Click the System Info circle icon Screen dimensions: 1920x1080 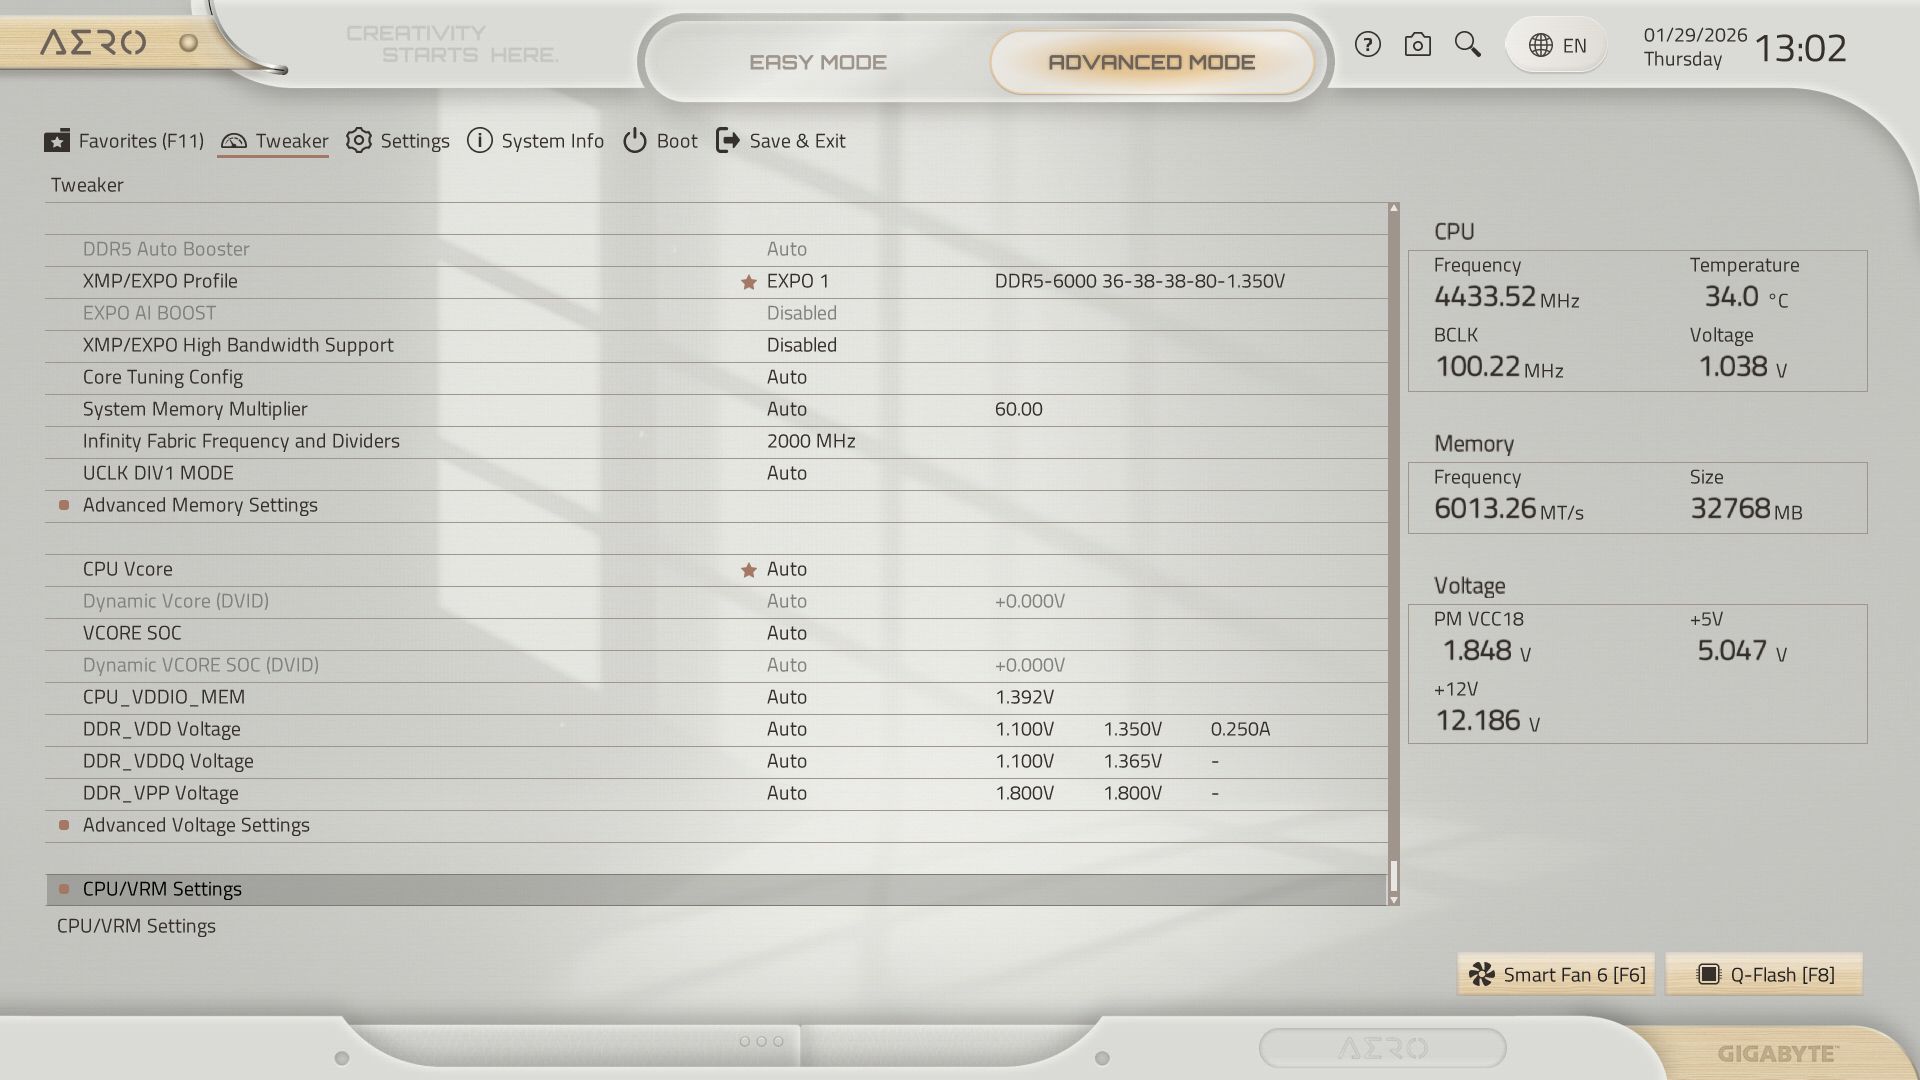pyautogui.click(x=480, y=141)
